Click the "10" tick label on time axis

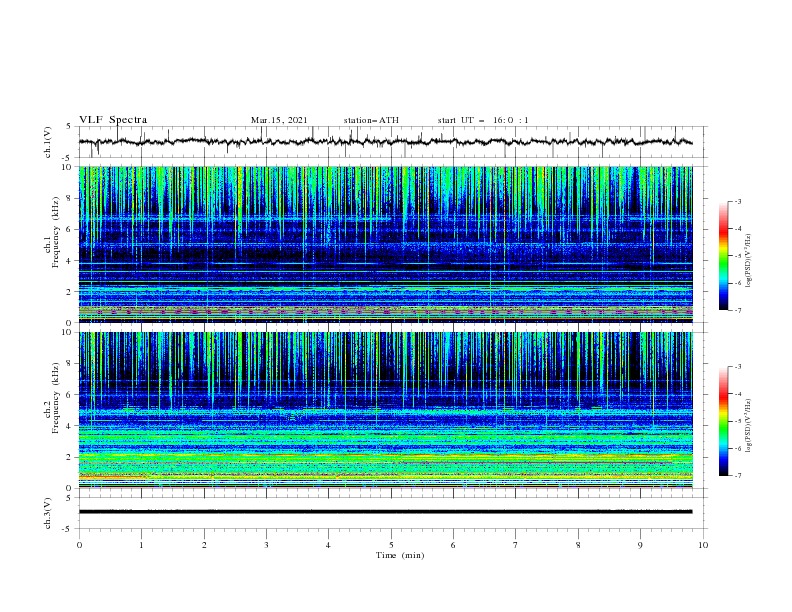[x=703, y=545]
